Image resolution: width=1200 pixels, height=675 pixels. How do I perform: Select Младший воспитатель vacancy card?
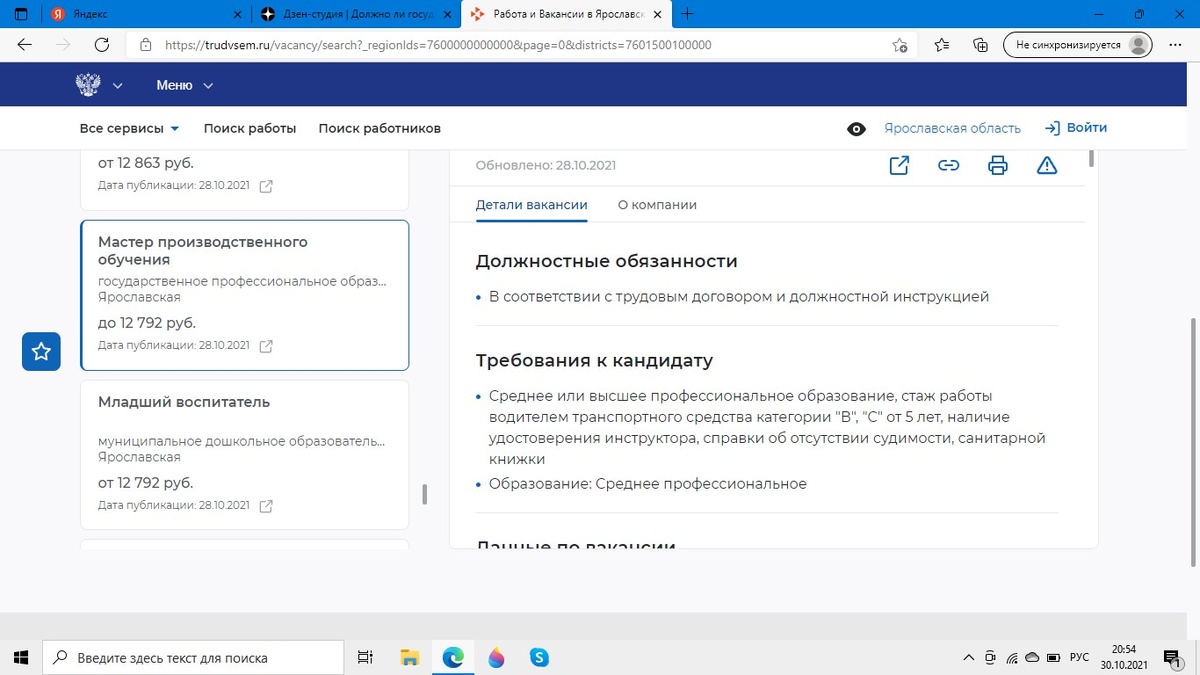coord(245,454)
